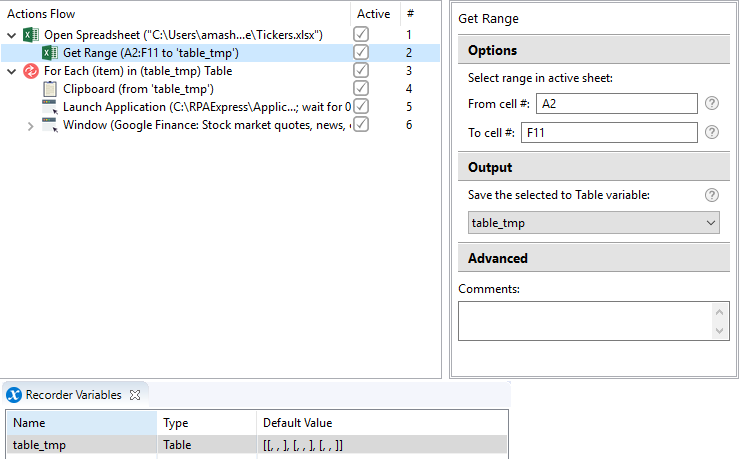The width and height of the screenshot is (739, 459).
Task: Collapse the Options section header
Action: tap(594, 50)
